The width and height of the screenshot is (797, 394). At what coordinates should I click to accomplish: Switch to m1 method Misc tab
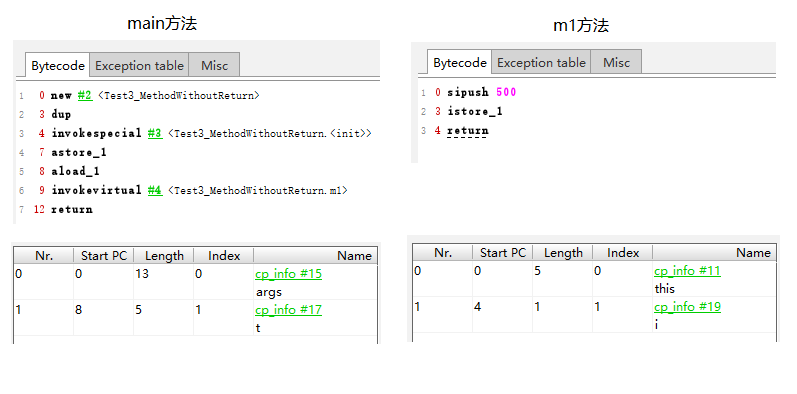tap(616, 63)
